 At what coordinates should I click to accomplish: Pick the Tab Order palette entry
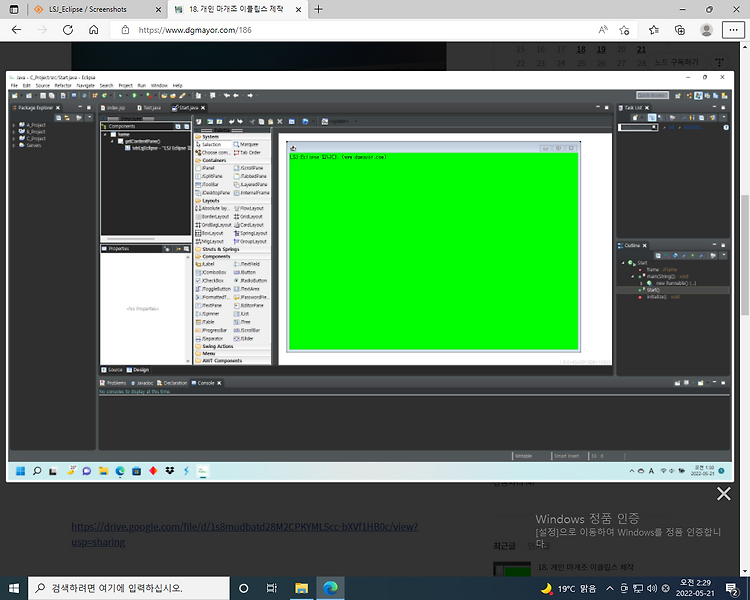pos(247,153)
